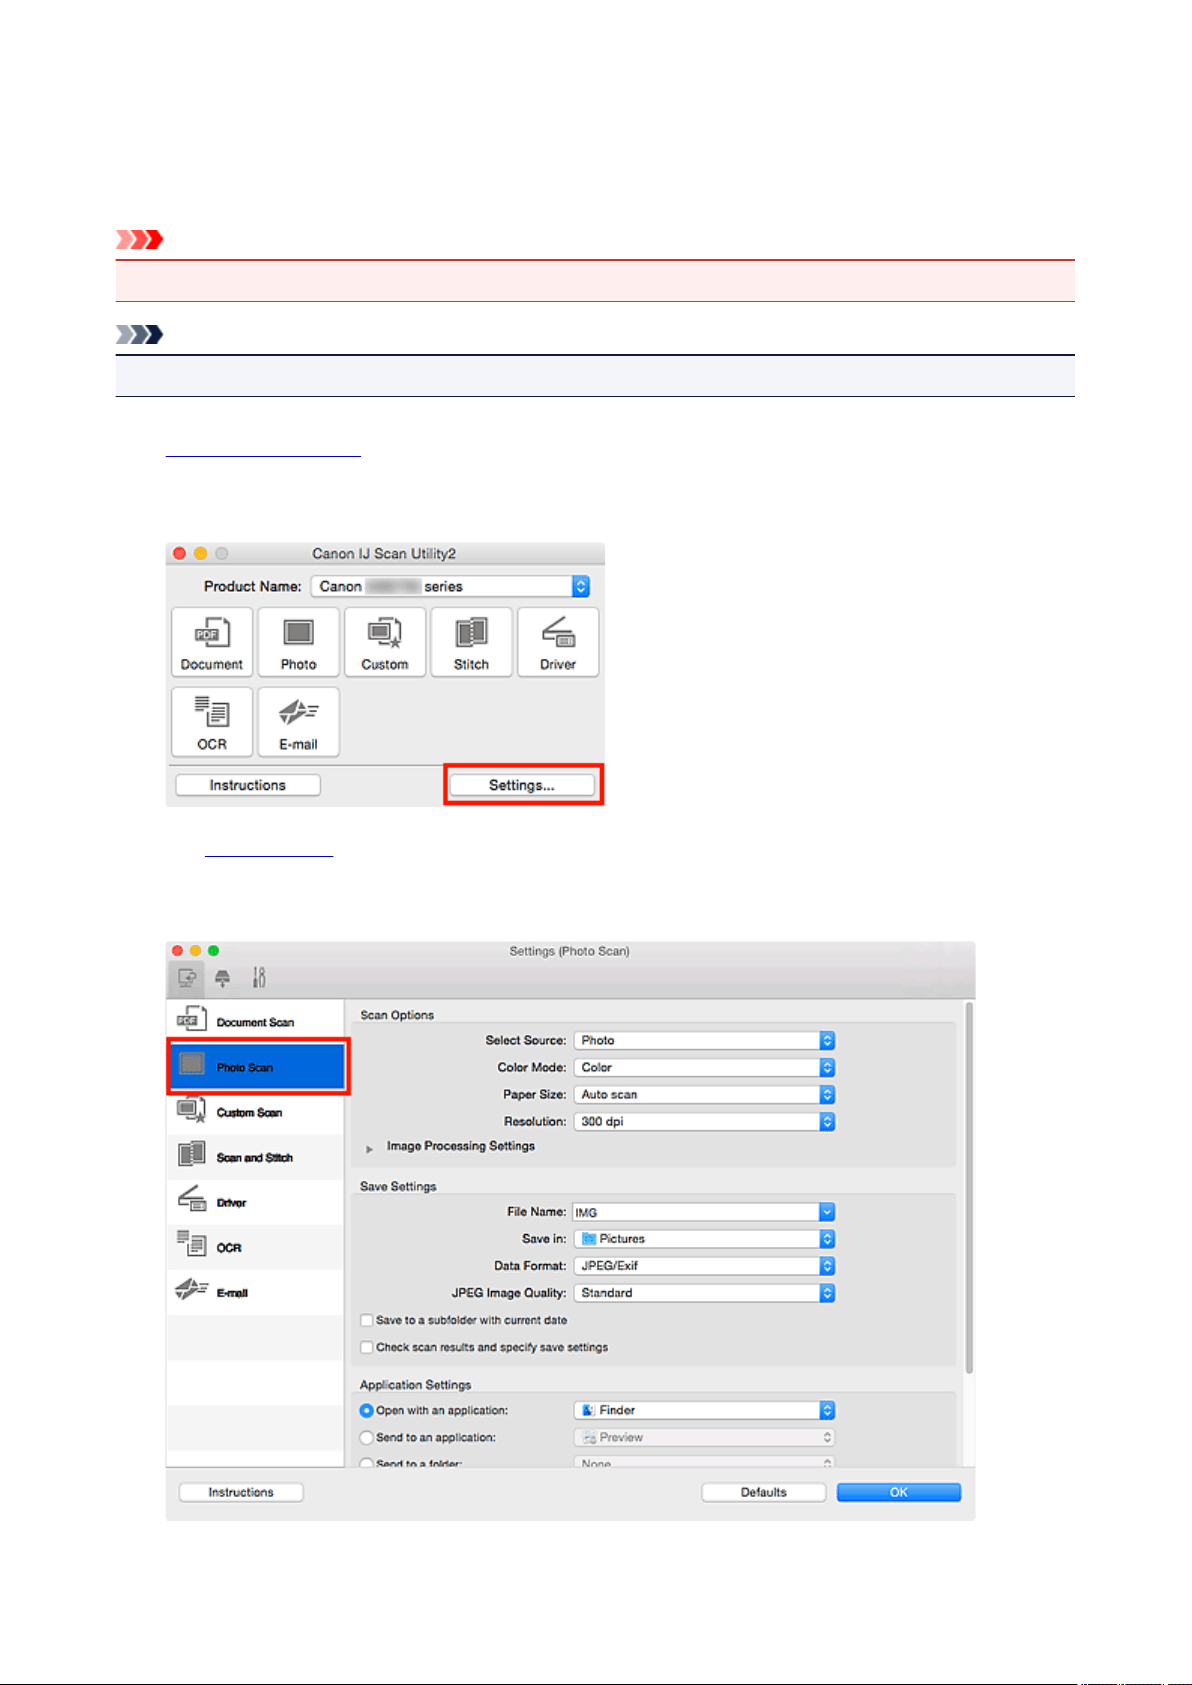Click the Settings dialog vertical scrollbar
1192x1685 pixels.
969,1187
